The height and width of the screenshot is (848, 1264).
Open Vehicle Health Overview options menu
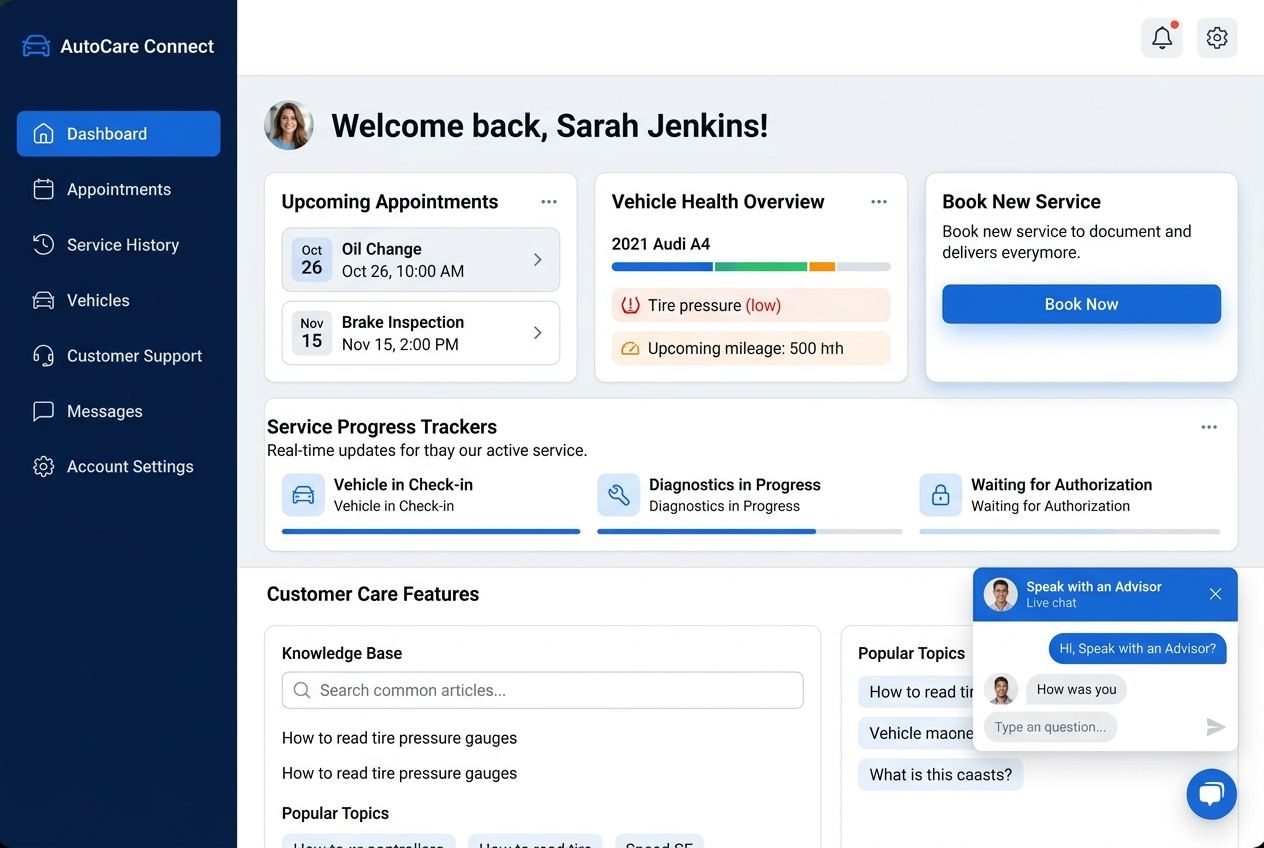point(879,202)
